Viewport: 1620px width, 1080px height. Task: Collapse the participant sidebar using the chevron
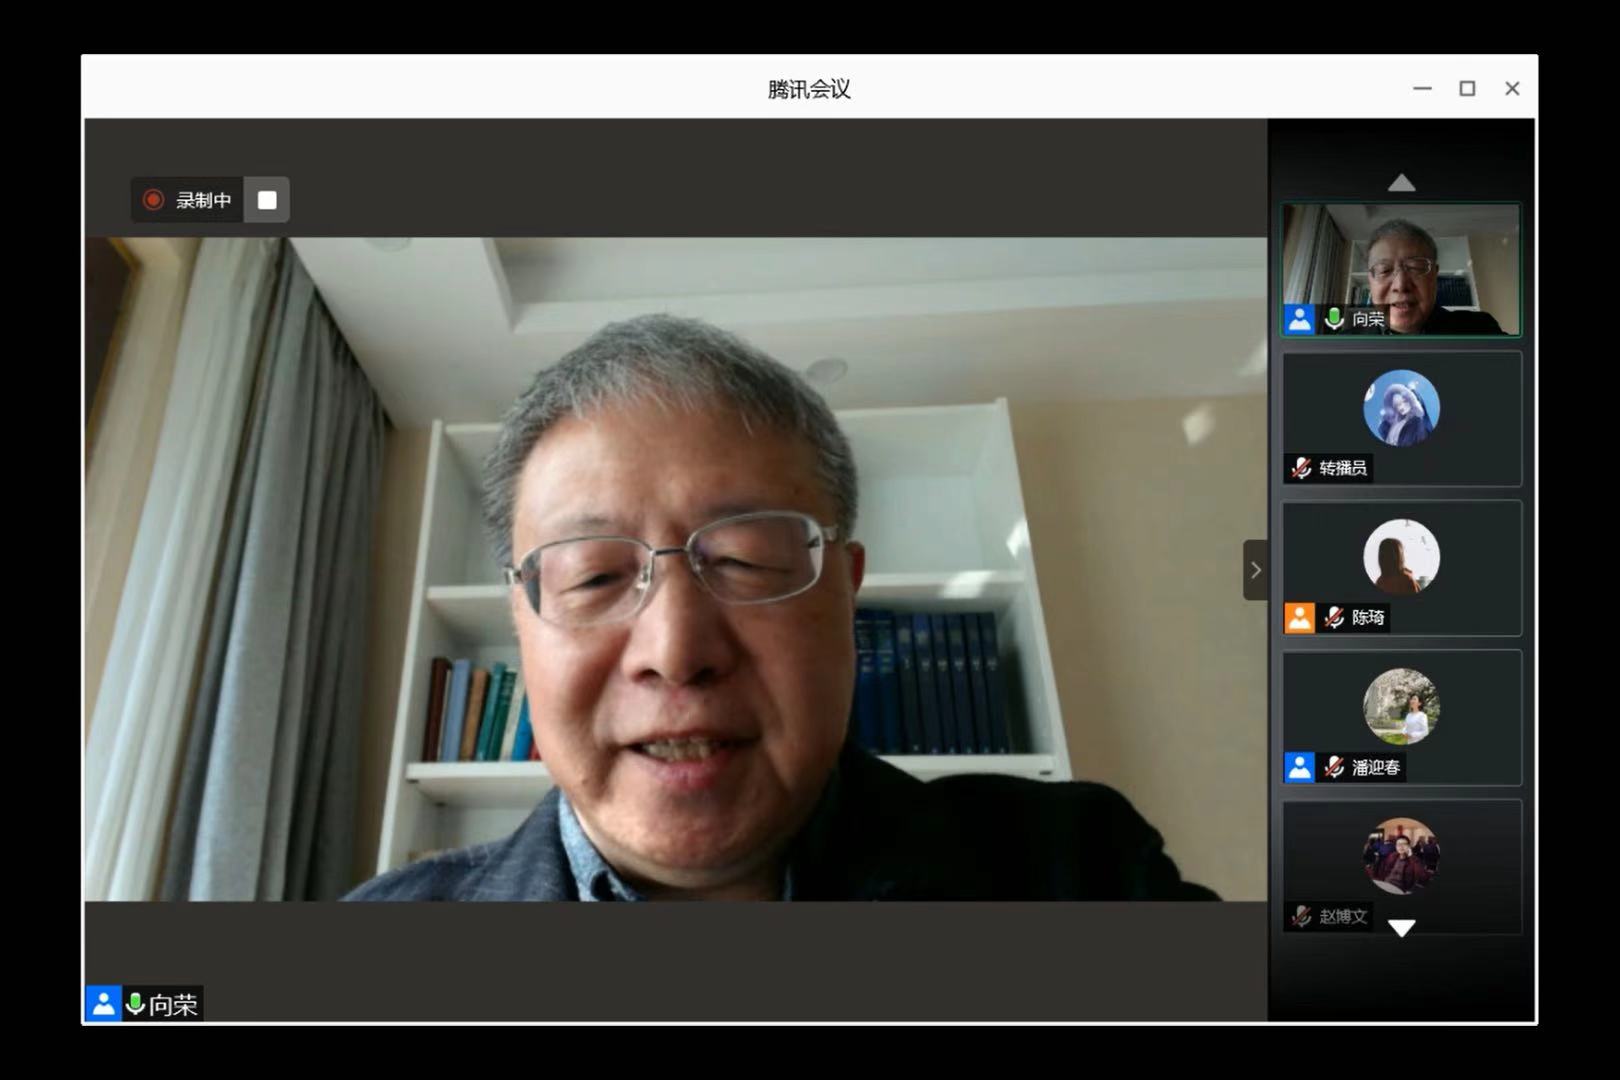pyautogui.click(x=1255, y=570)
